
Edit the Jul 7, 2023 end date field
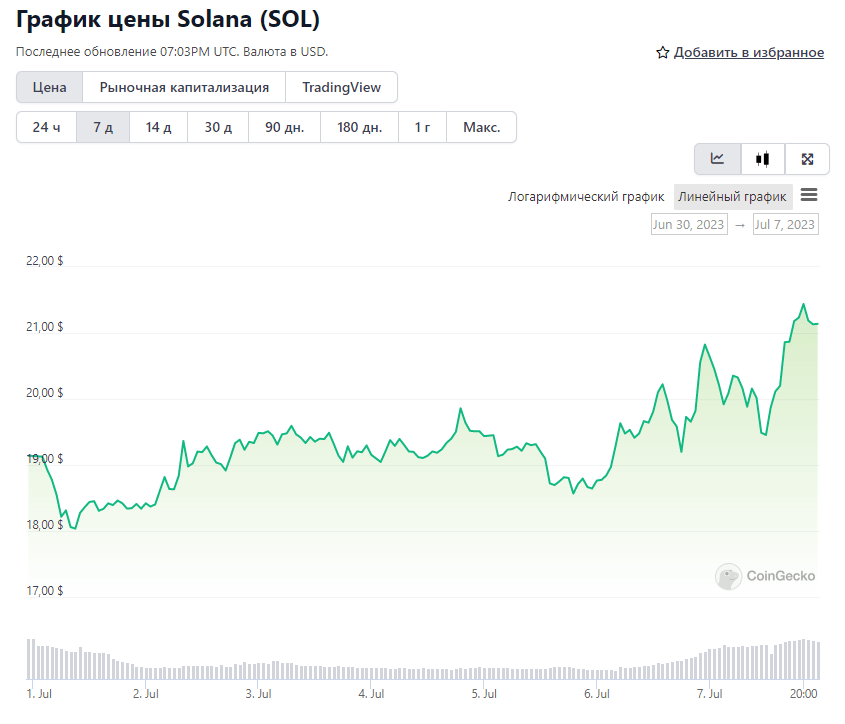click(785, 224)
